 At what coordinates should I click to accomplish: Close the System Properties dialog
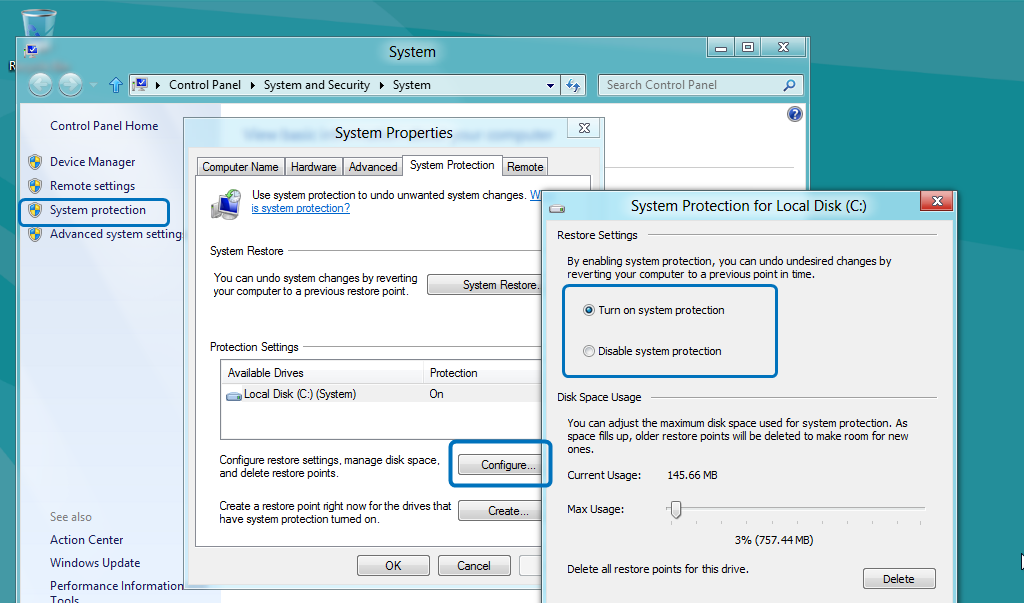[584, 128]
